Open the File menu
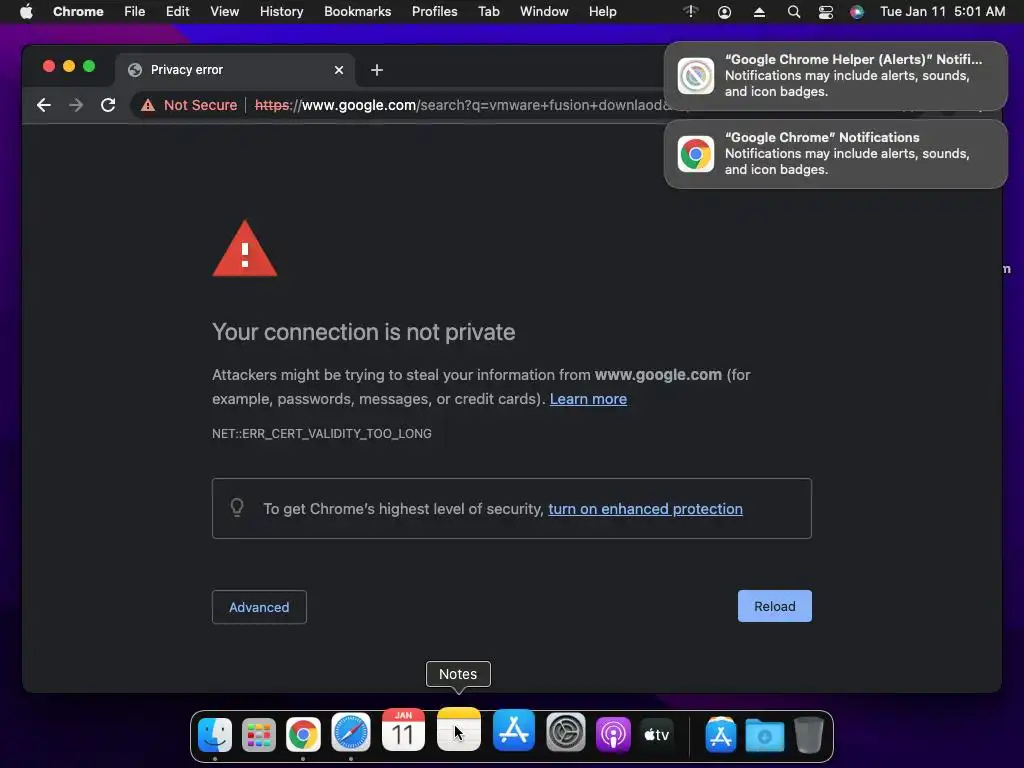 coord(135,12)
